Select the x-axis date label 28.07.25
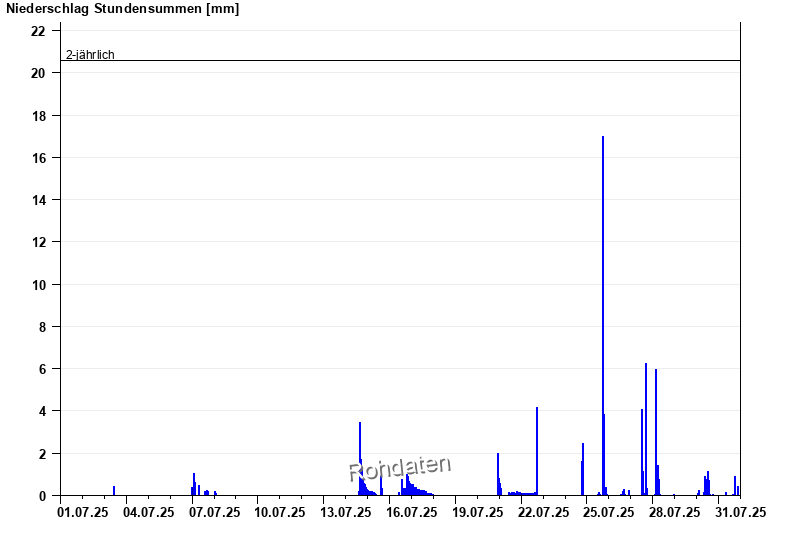800x550 pixels. point(674,513)
